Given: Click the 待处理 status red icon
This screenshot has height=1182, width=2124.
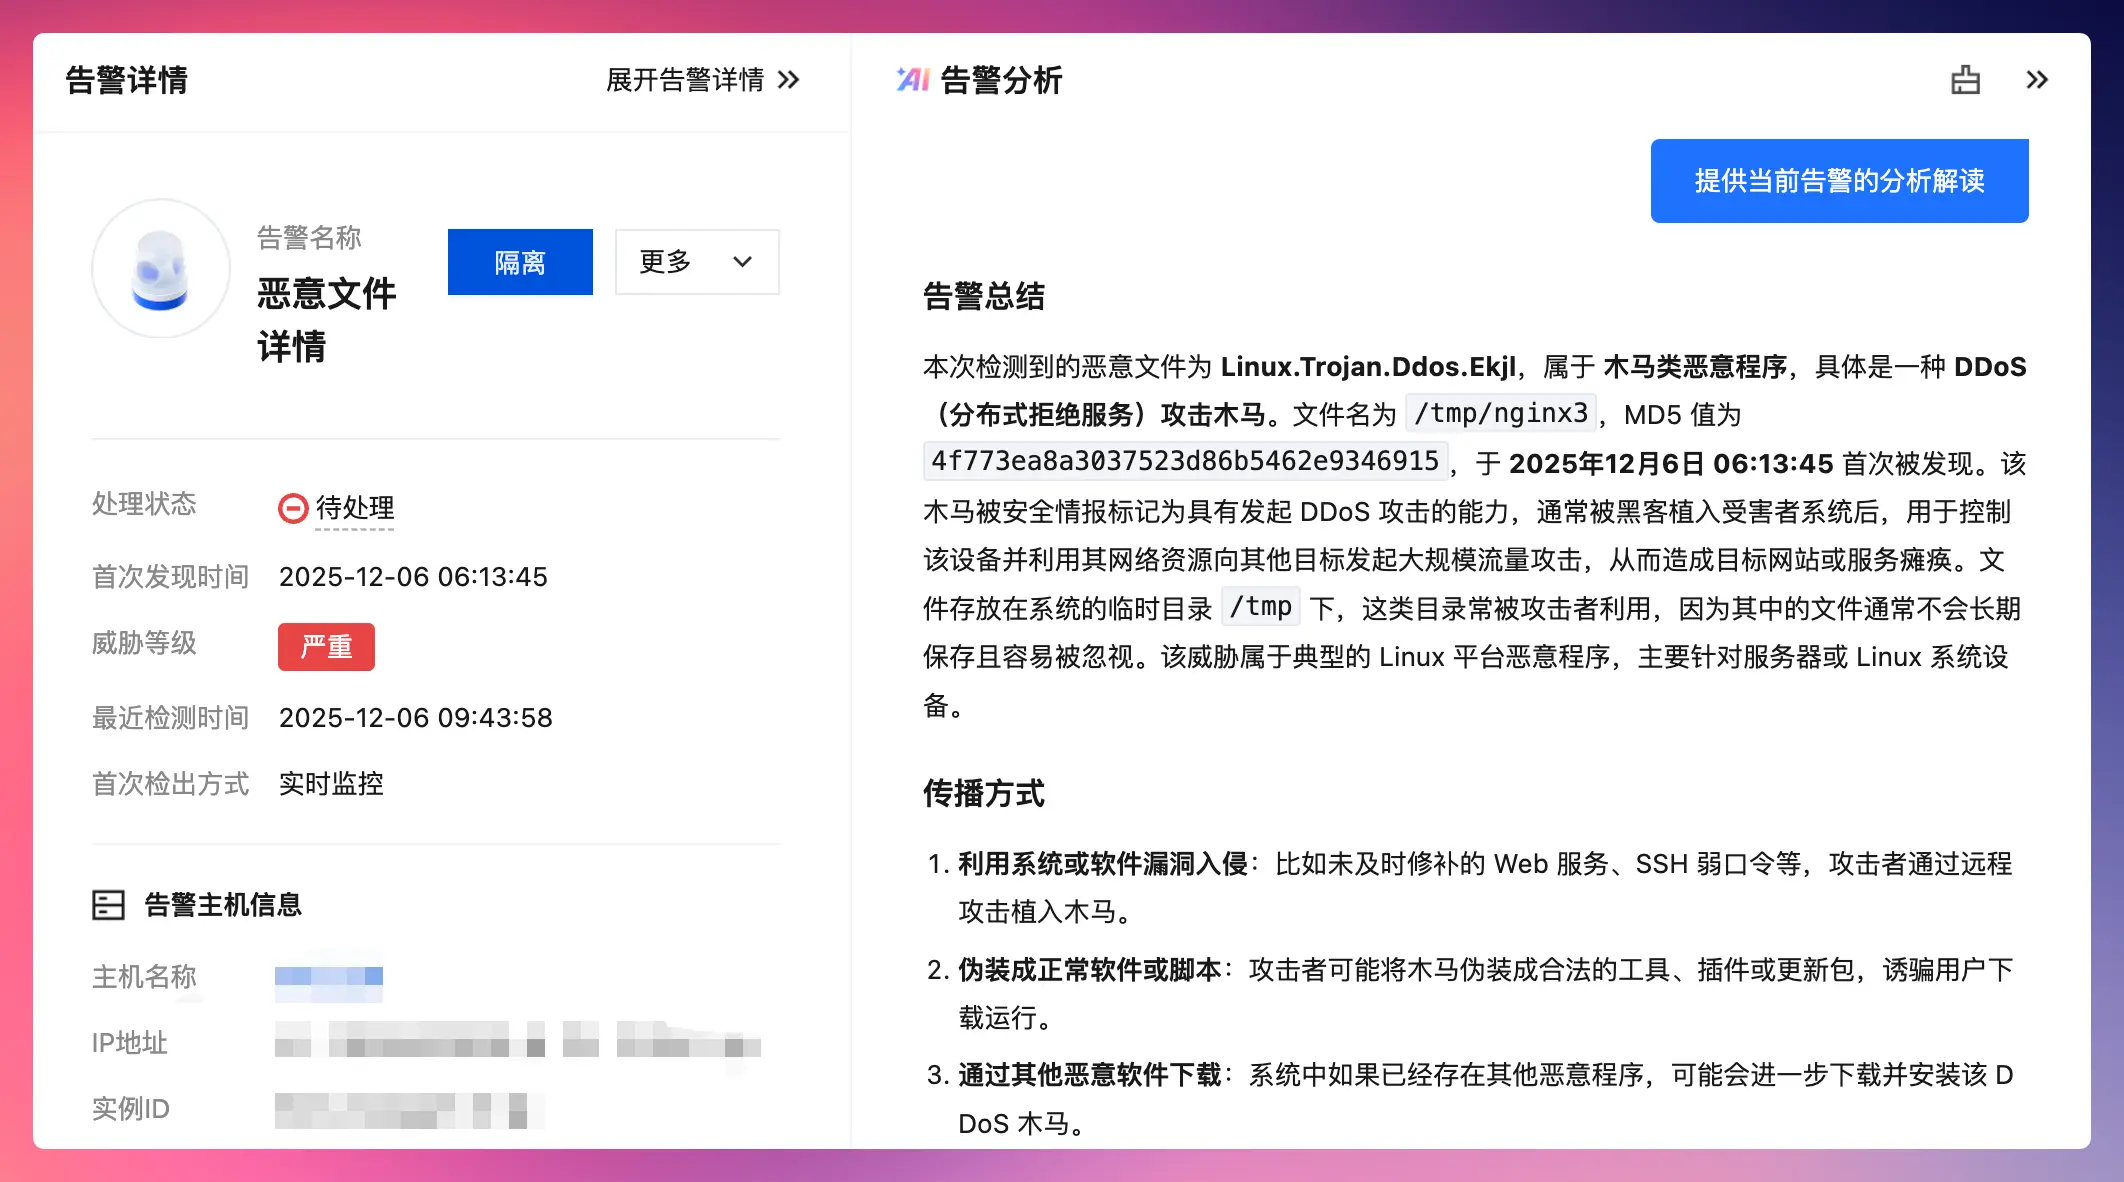Looking at the screenshot, I should pos(292,508).
